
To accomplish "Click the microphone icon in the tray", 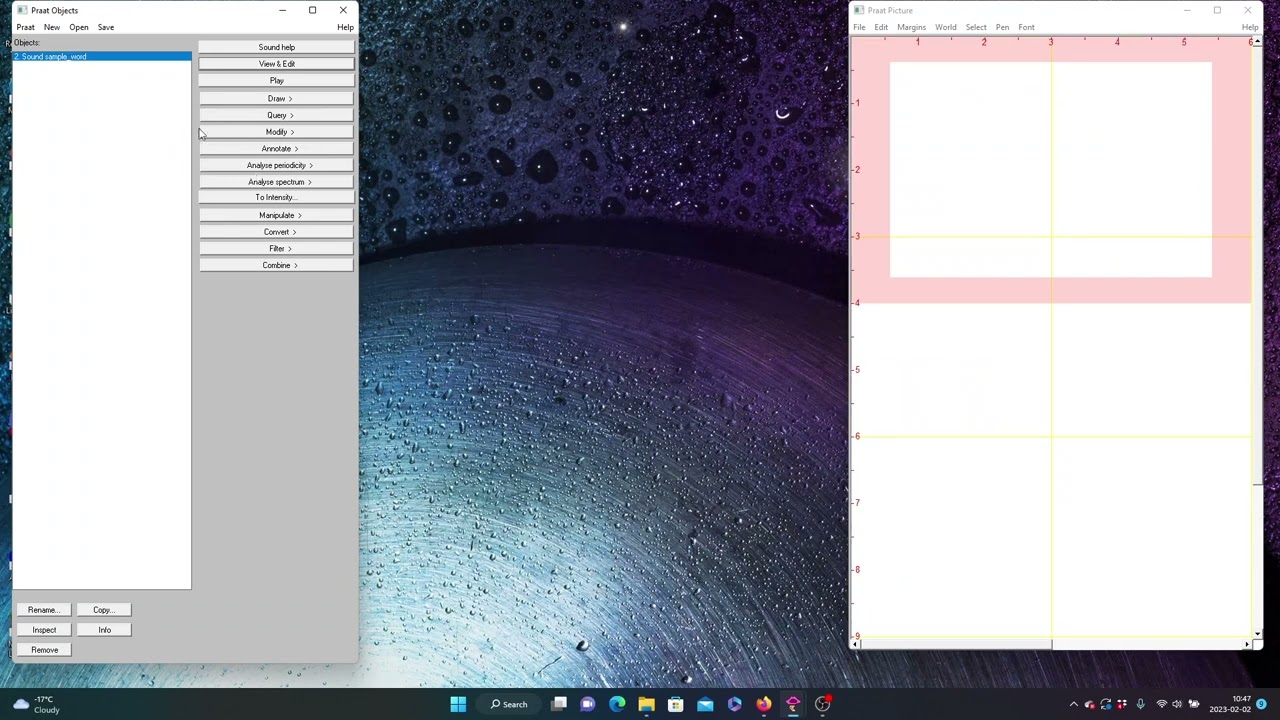I will pyautogui.click(x=1140, y=704).
